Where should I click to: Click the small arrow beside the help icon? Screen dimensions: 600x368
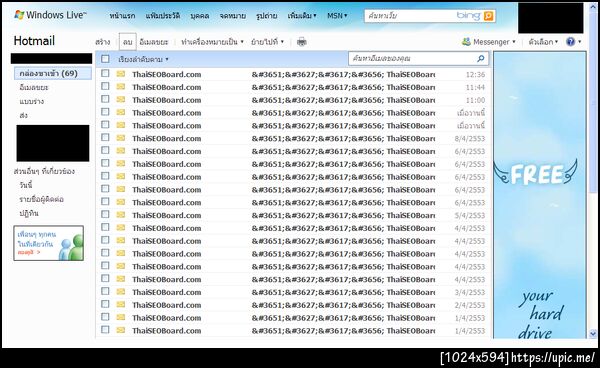tap(579, 42)
